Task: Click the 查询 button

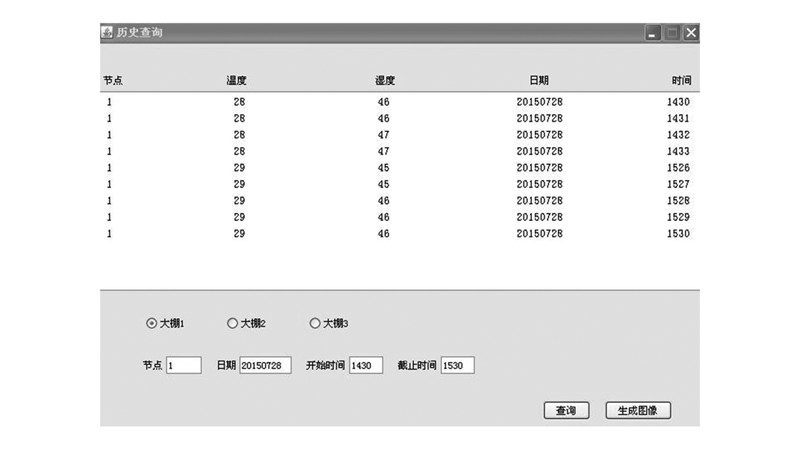Action: (566, 410)
